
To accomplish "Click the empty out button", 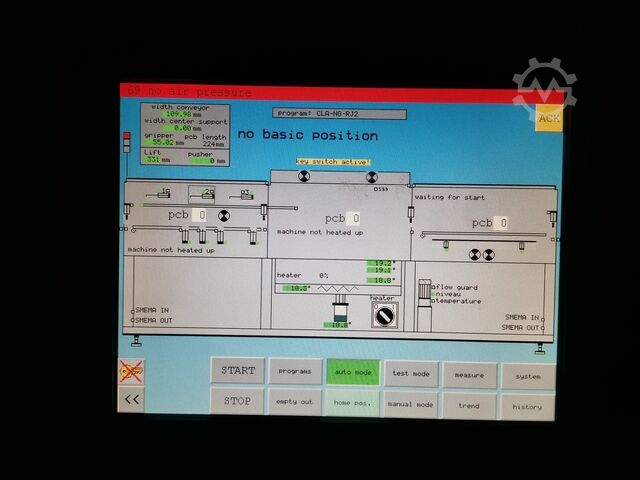I will coord(296,402).
